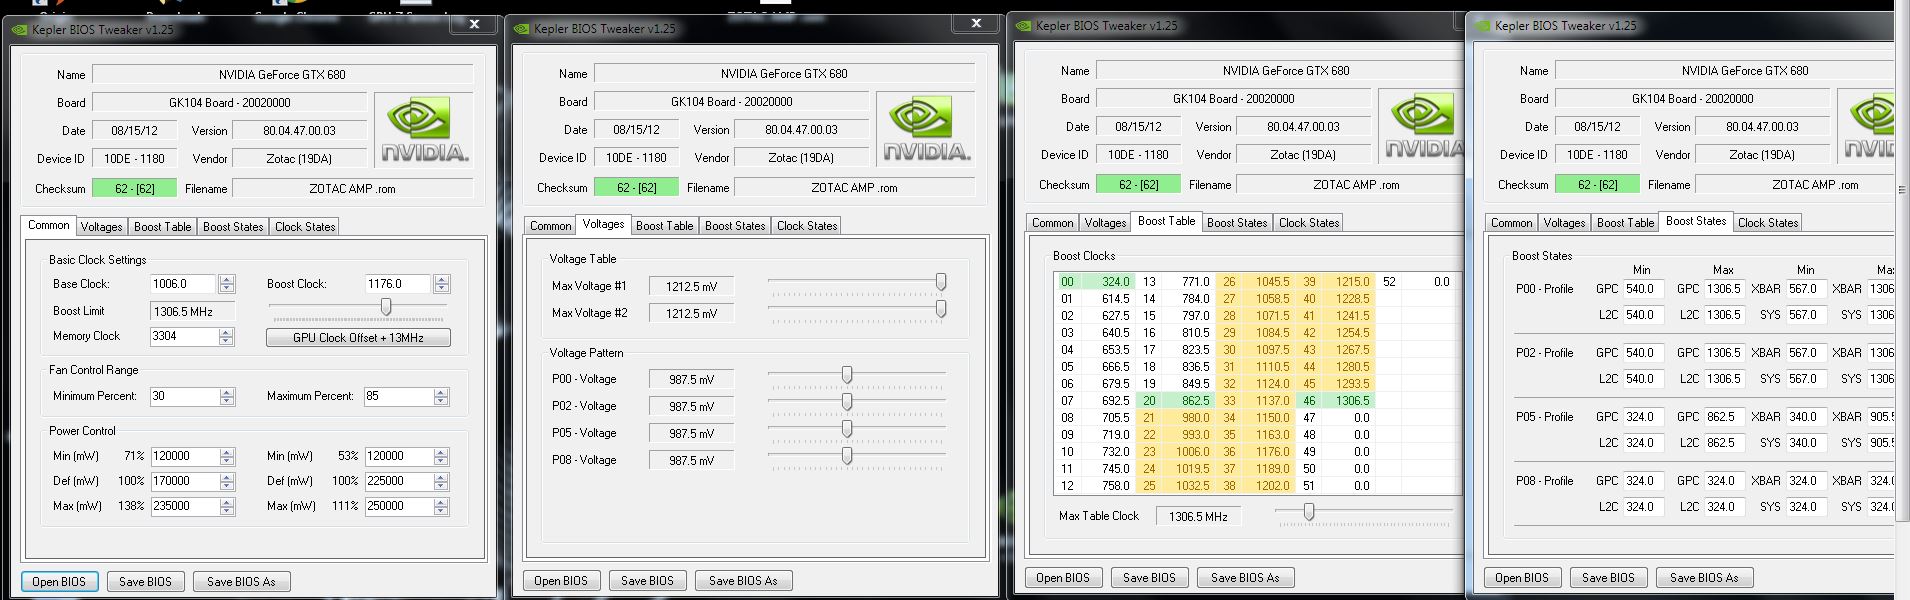This screenshot has width=1910, height=600.
Task: Click spinner of Def (mW) 170000 field
Action: click(227, 482)
